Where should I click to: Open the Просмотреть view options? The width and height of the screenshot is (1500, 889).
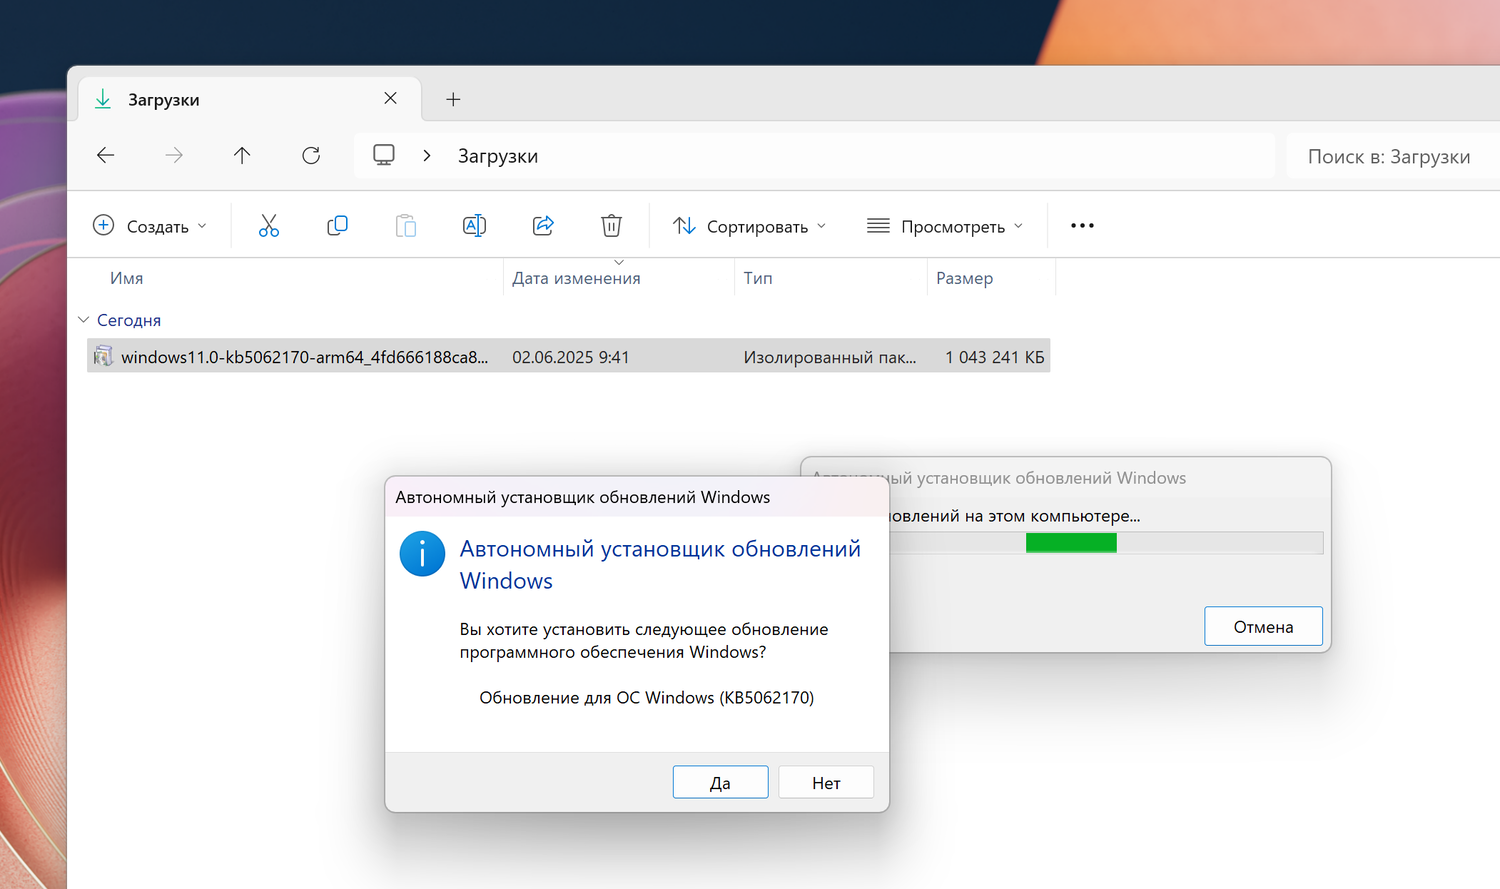point(945,226)
